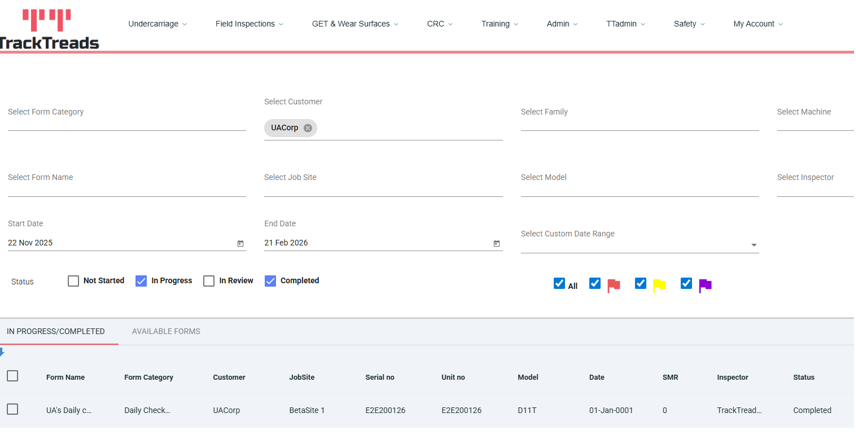Click the yellow flag icon
This screenshot has width=856, height=433.
(660, 286)
